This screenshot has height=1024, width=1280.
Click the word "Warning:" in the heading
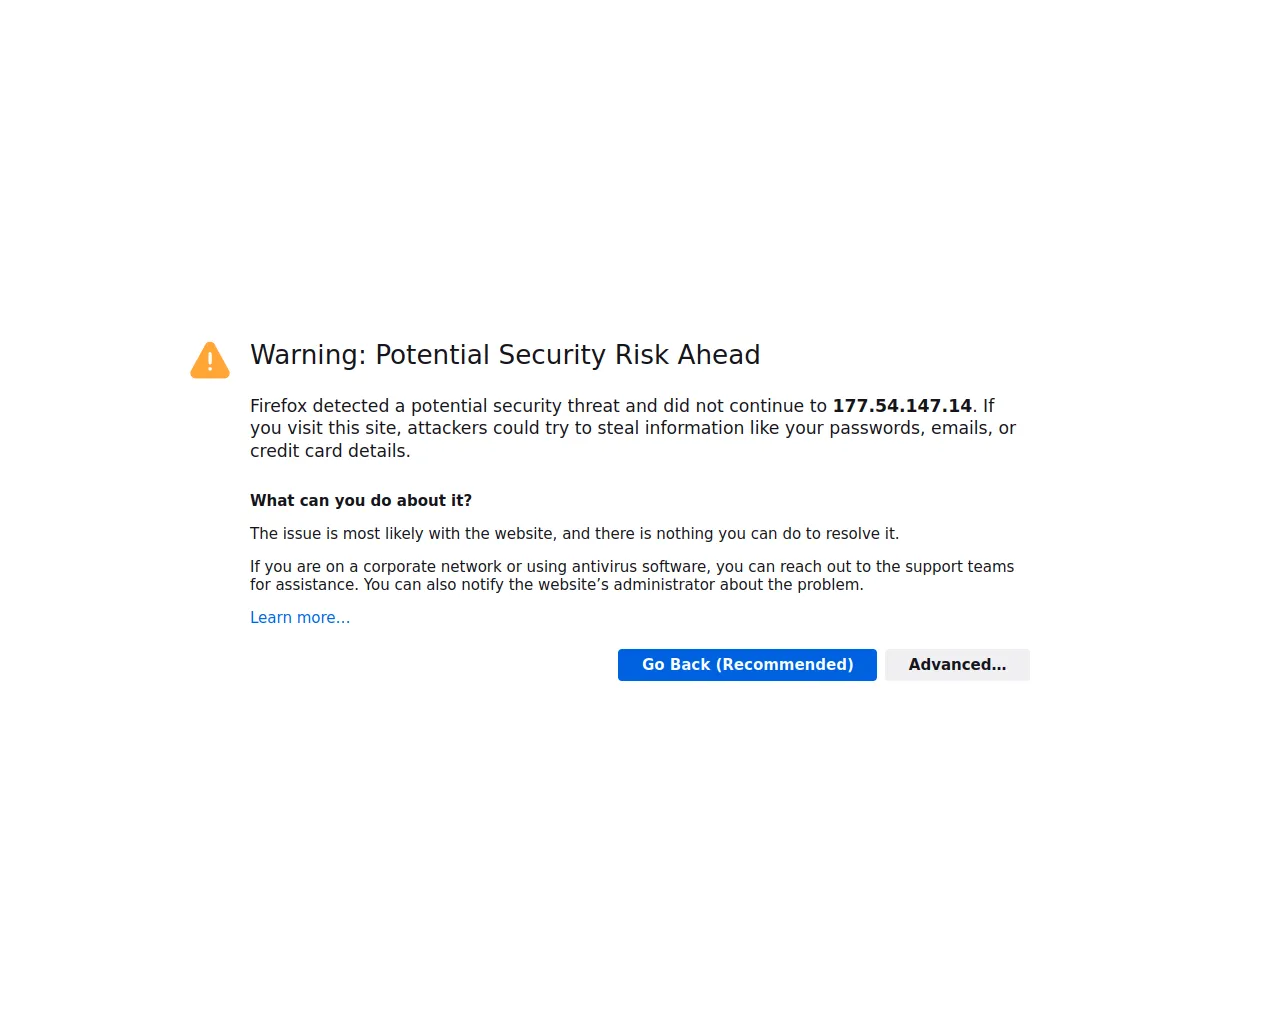308,355
